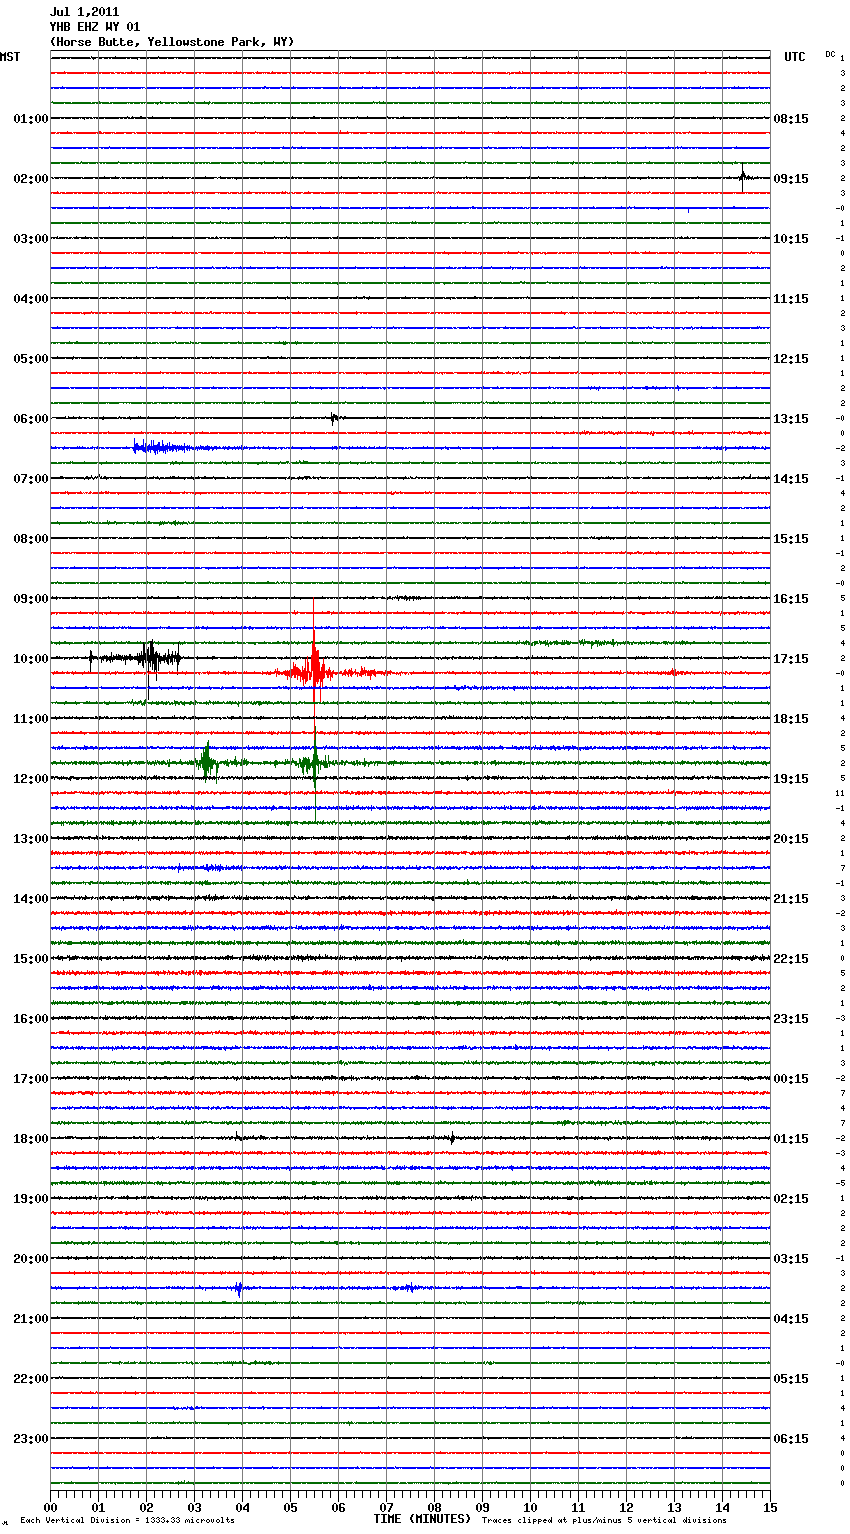This screenshot has height=1534, width=850.
Task: Click minute tick '10' on the bottom axis
Action: pyautogui.click(x=530, y=1507)
